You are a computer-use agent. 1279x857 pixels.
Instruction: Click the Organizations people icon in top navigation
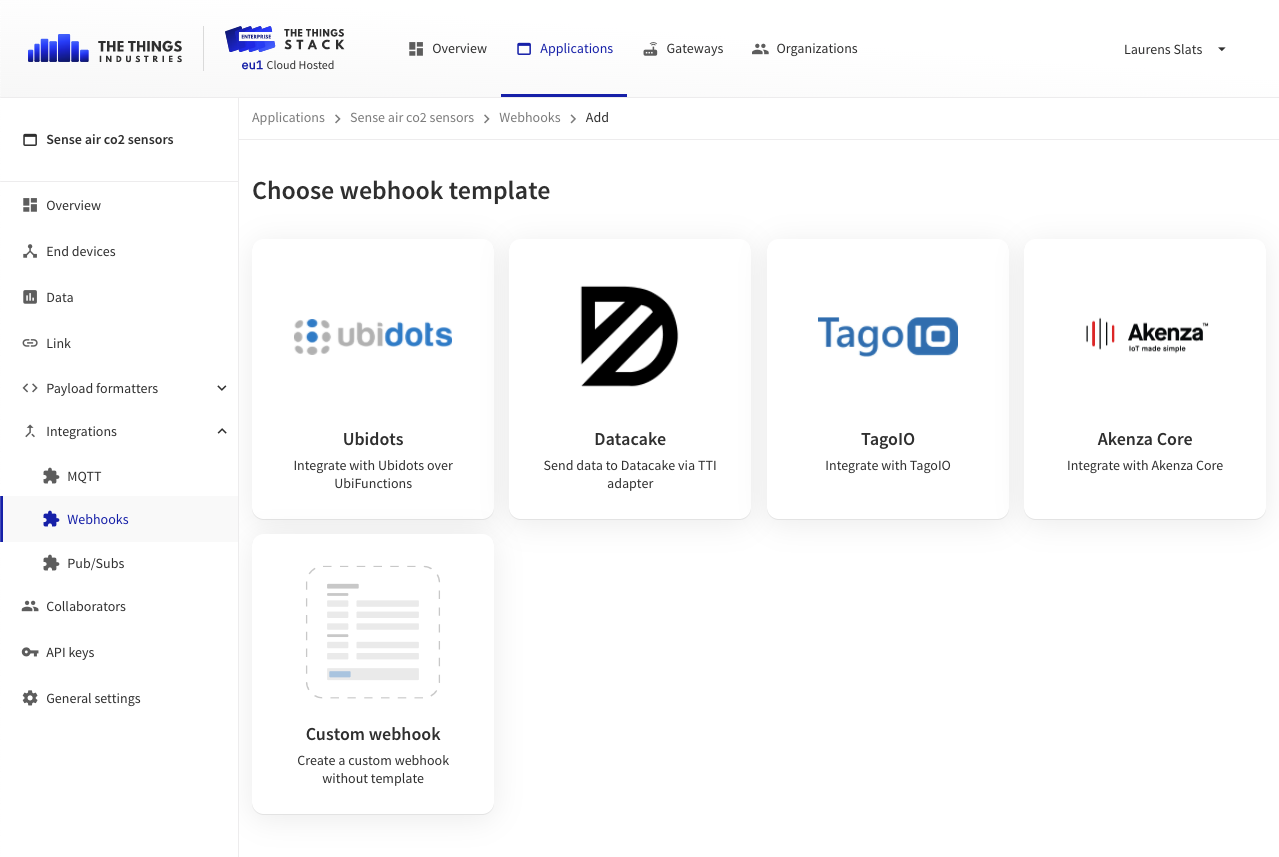tap(760, 49)
